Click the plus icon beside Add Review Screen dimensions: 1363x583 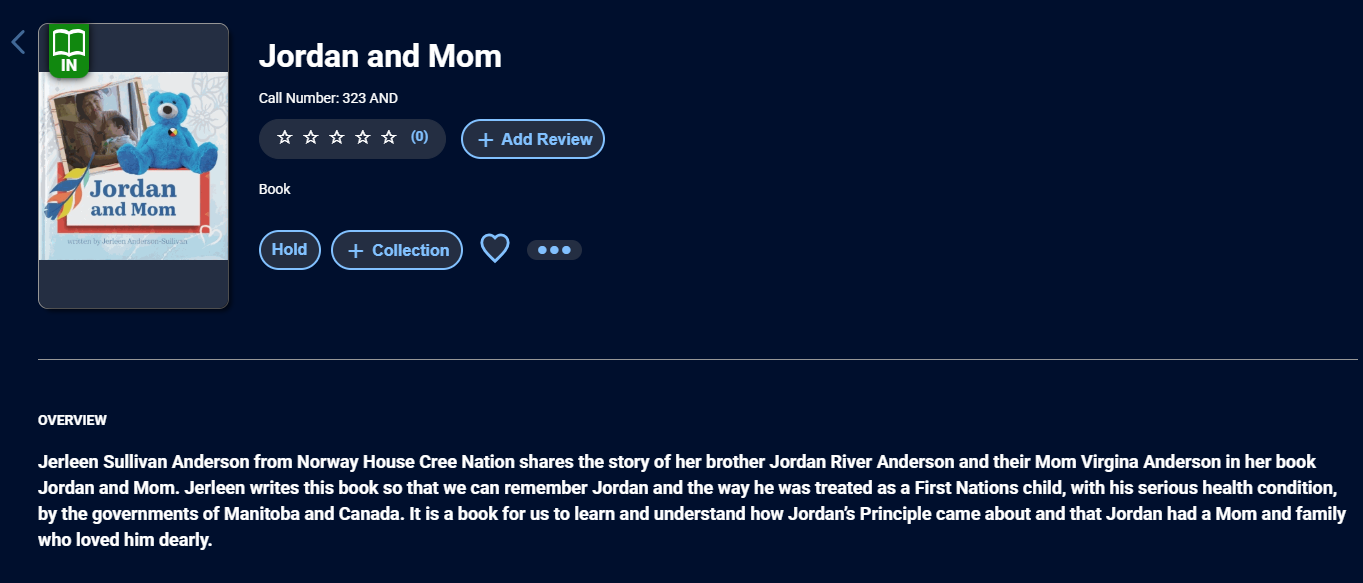coord(486,140)
